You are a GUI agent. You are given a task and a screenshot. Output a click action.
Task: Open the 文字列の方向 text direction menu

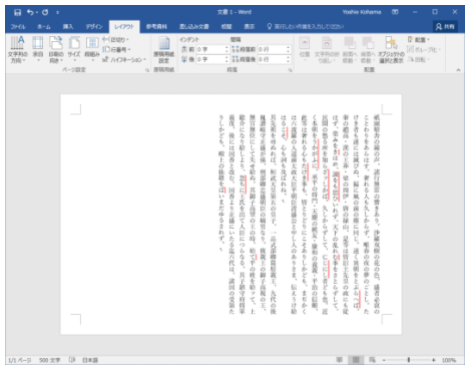click(x=17, y=49)
